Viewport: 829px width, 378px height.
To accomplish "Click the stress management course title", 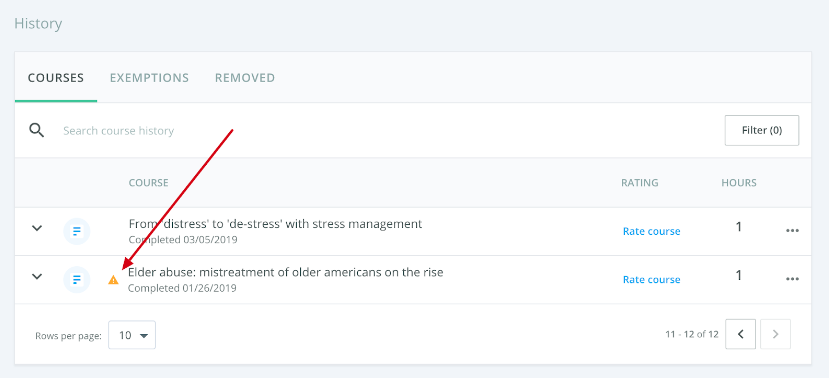I will pos(275,224).
